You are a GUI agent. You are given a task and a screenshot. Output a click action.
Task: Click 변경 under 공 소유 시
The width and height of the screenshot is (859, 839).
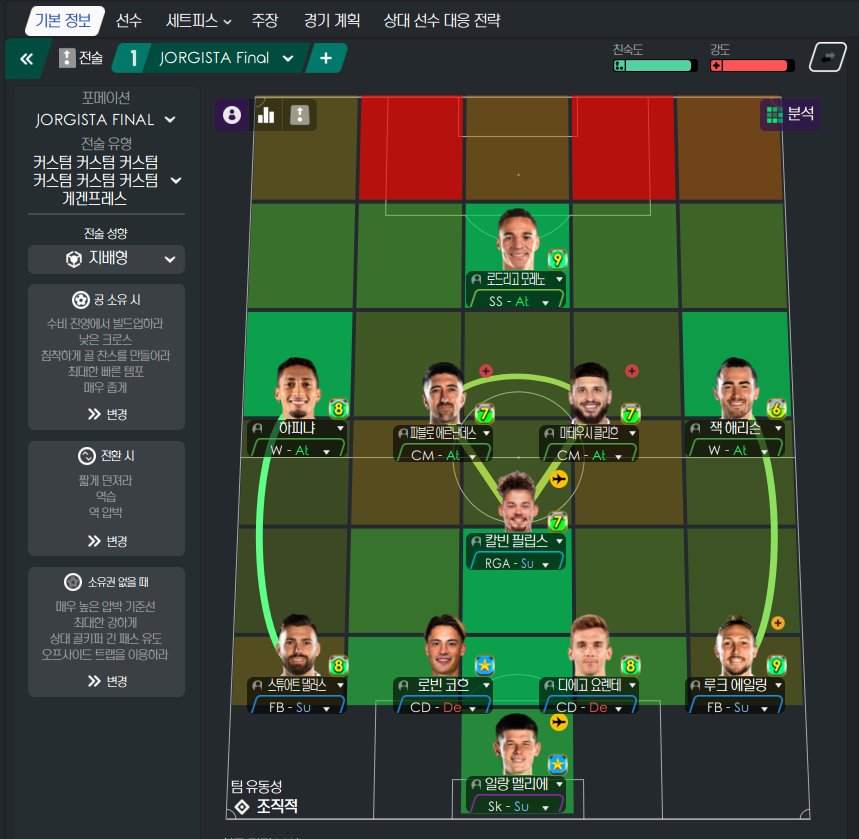click(107, 414)
